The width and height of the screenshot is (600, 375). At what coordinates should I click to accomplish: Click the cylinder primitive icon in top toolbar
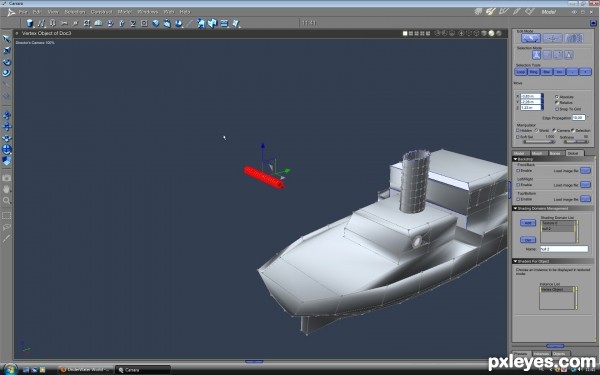29,23
